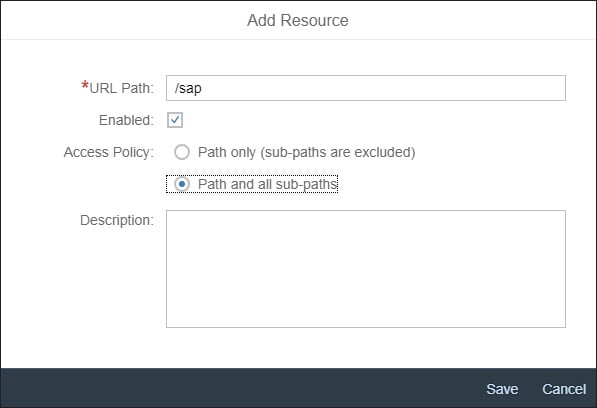Uncheck the Enabled checkbox

pyautogui.click(x=175, y=120)
